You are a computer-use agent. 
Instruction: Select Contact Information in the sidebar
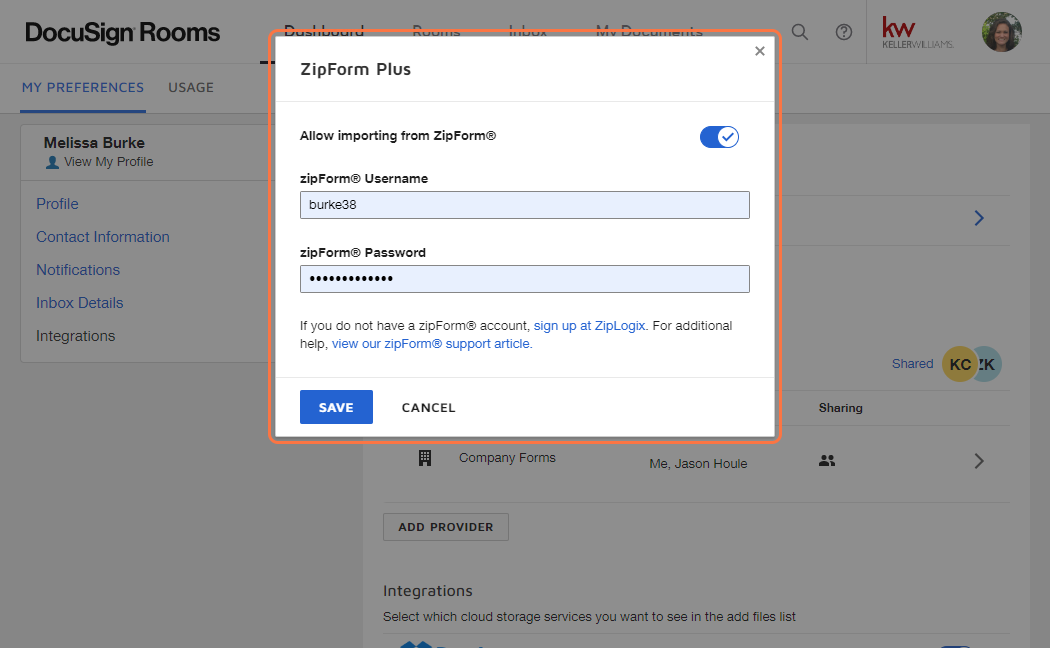102,237
